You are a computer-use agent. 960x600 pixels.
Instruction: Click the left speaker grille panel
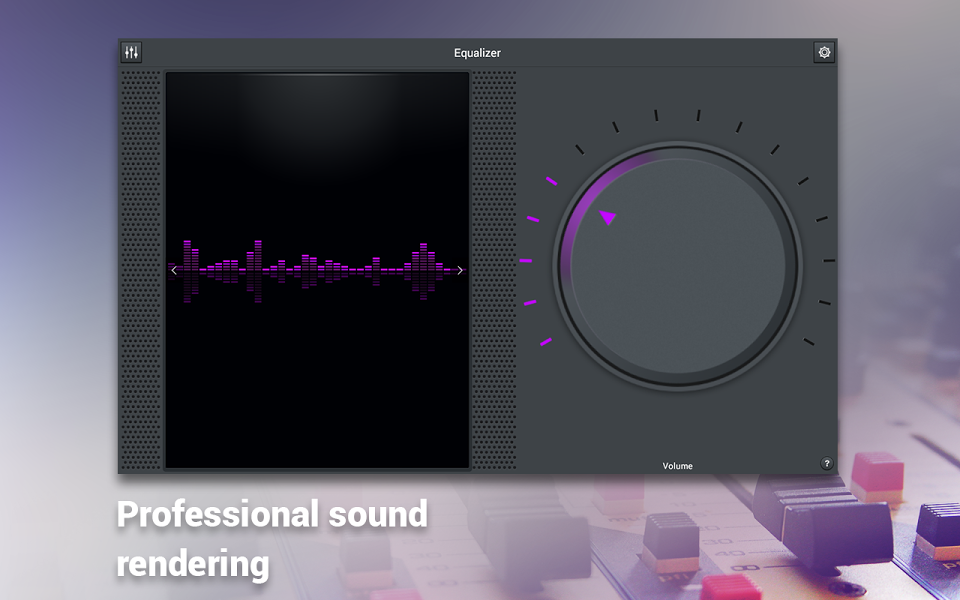point(141,270)
